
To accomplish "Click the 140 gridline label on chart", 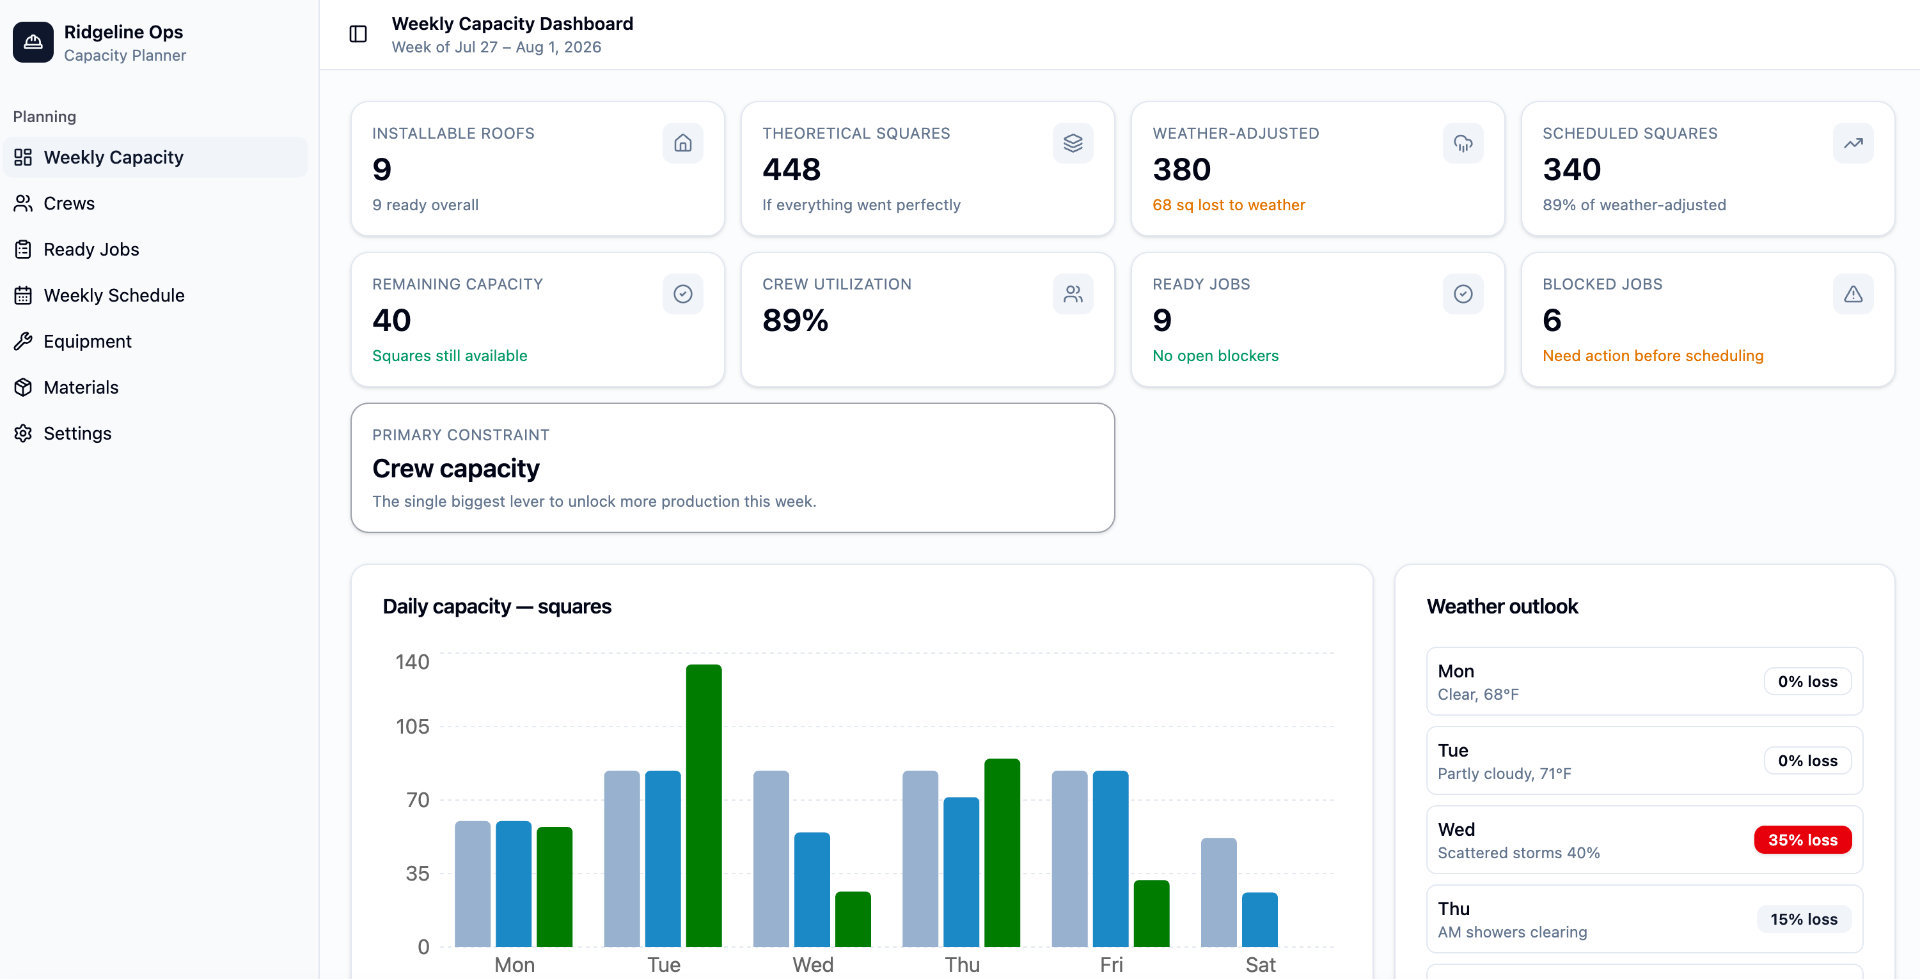I will click(x=412, y=662).
